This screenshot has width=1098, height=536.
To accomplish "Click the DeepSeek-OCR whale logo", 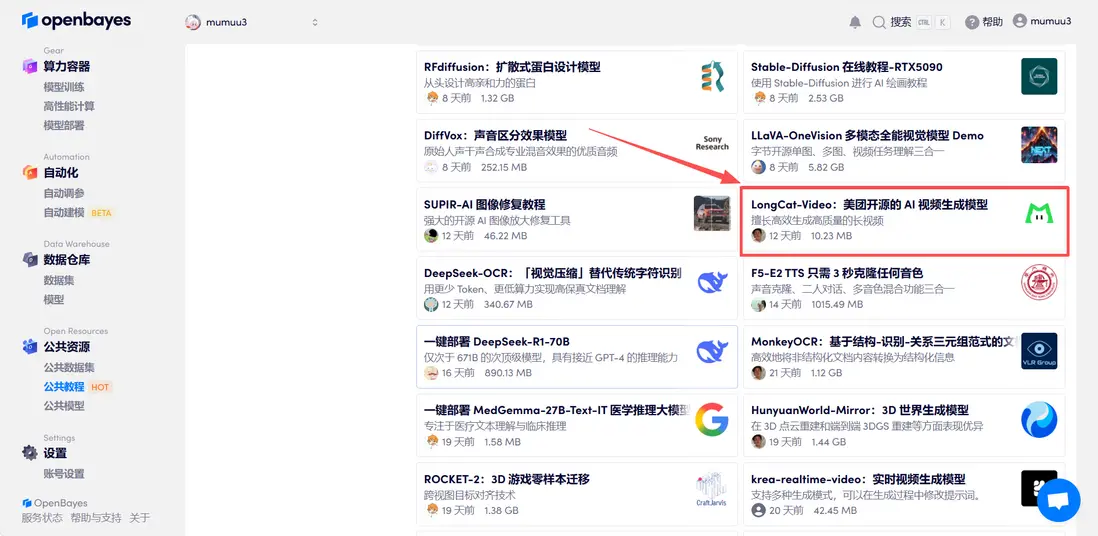I will tap(713, 282).
